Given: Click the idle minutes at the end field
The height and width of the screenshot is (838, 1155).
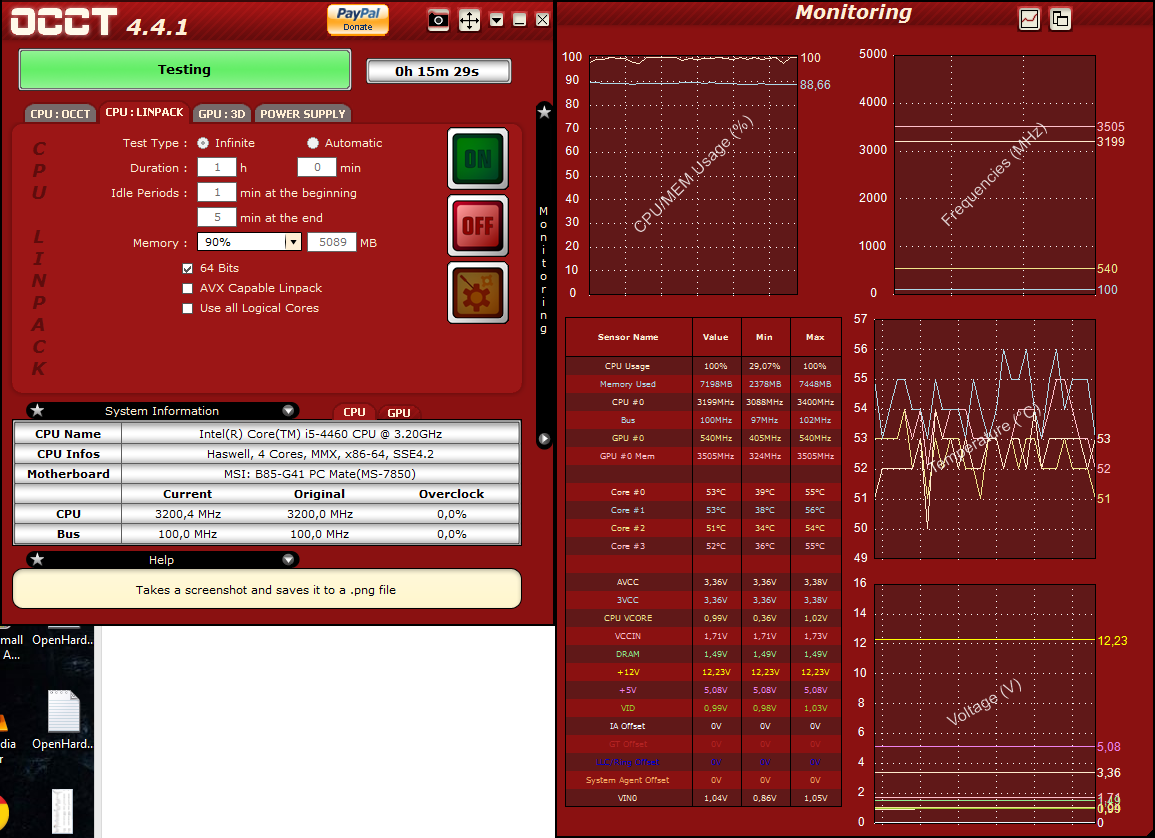Looking at the screenshot, I should [217, 217].
